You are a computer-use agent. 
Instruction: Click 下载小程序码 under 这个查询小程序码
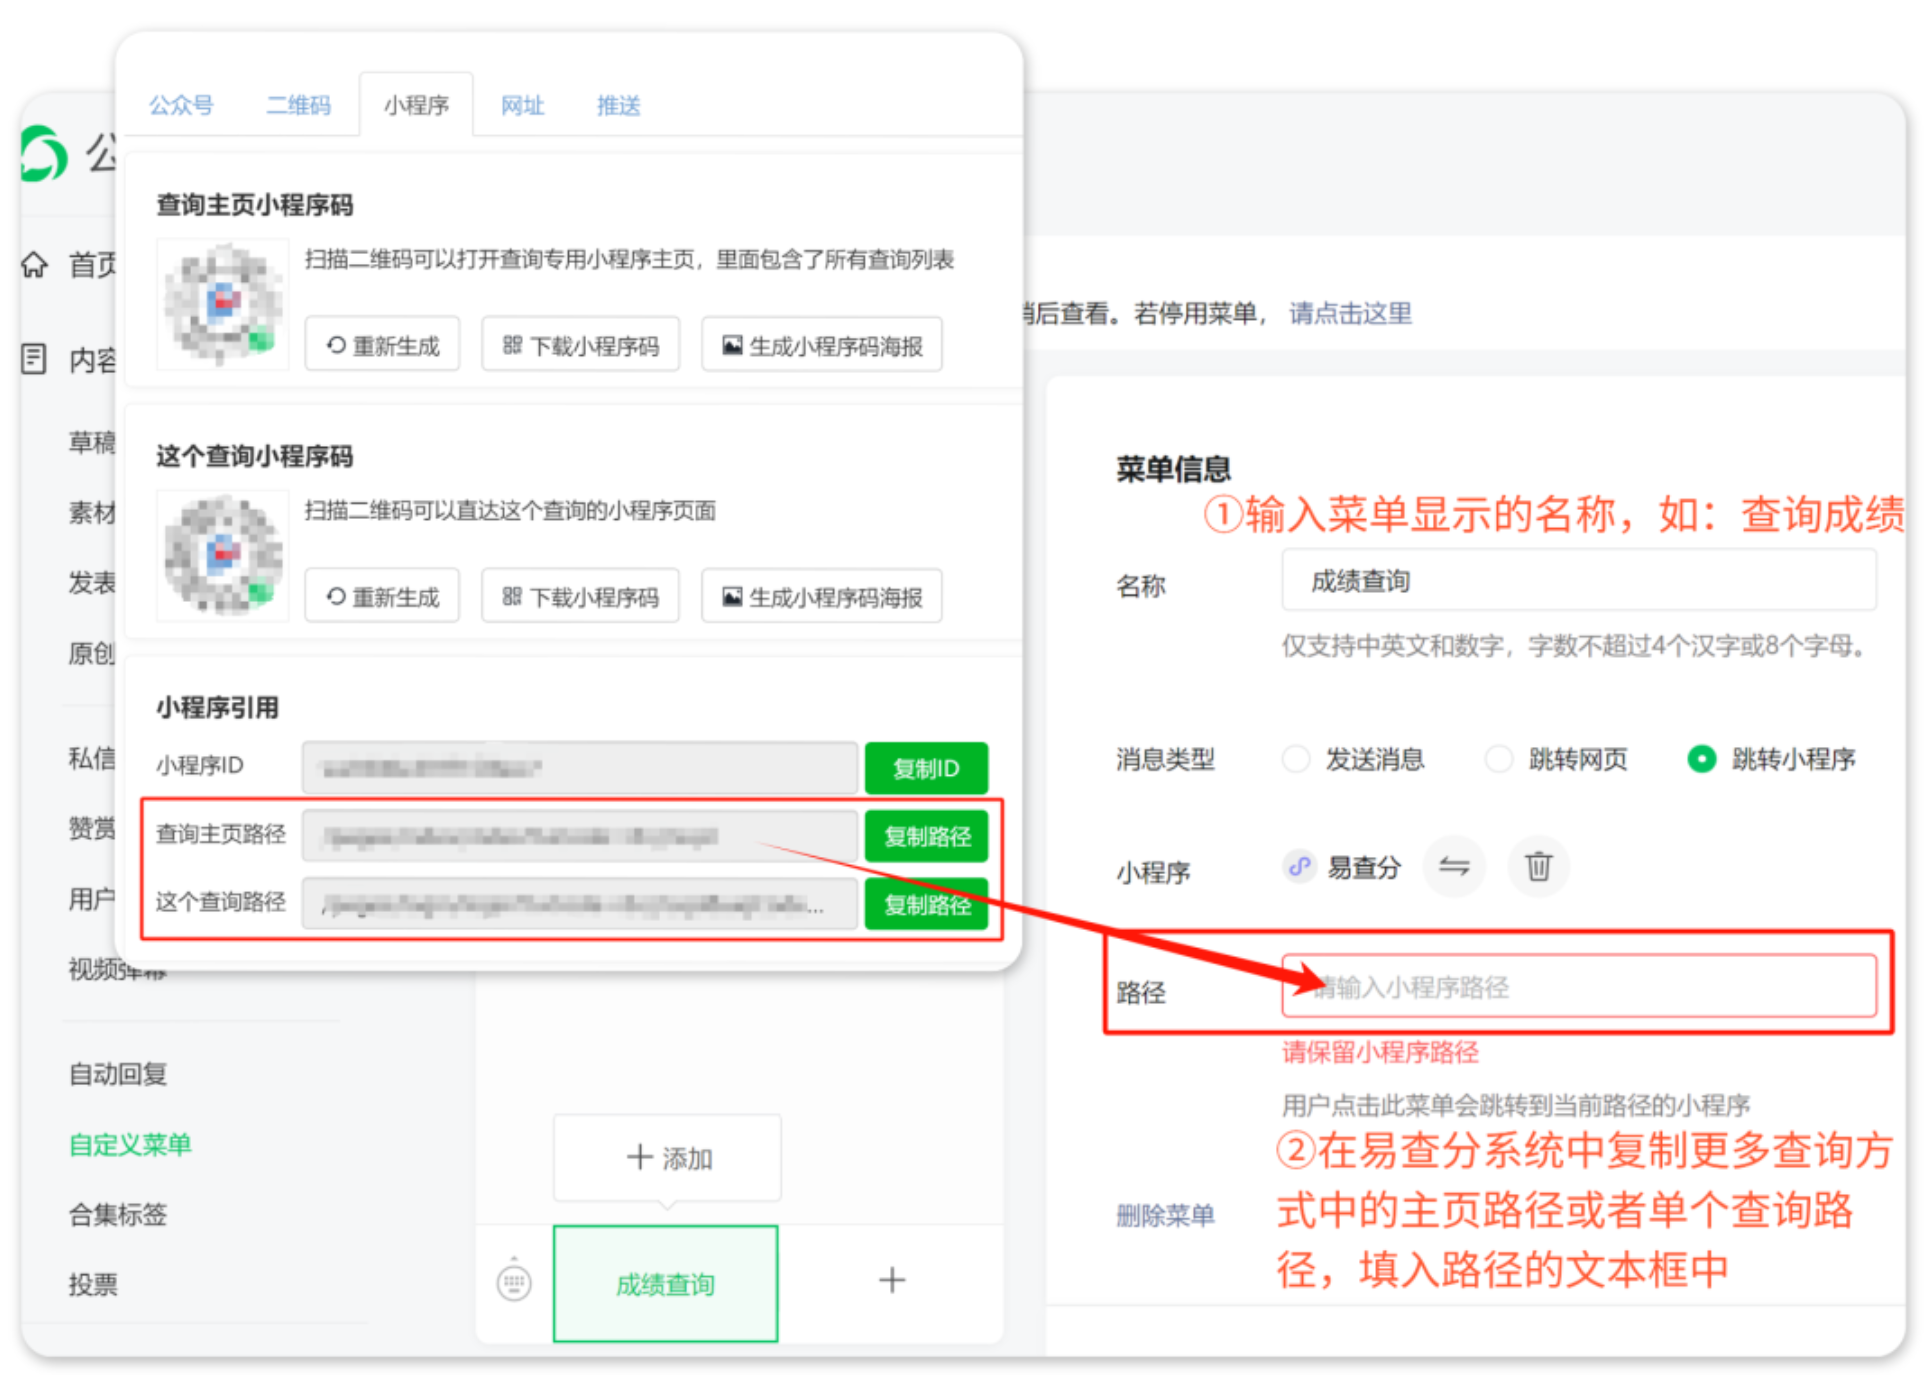pyautogui.click(x=580, y=596)
